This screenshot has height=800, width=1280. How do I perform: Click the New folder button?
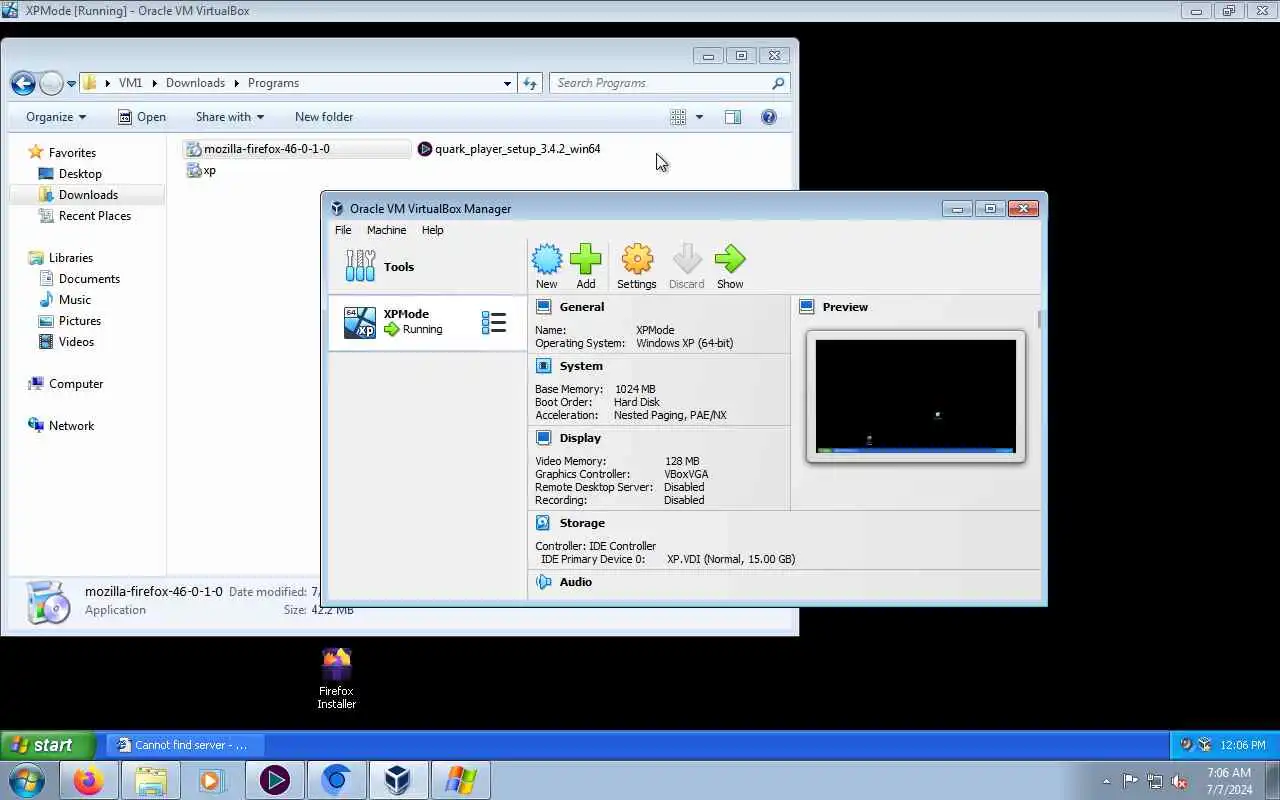point(324,117)
